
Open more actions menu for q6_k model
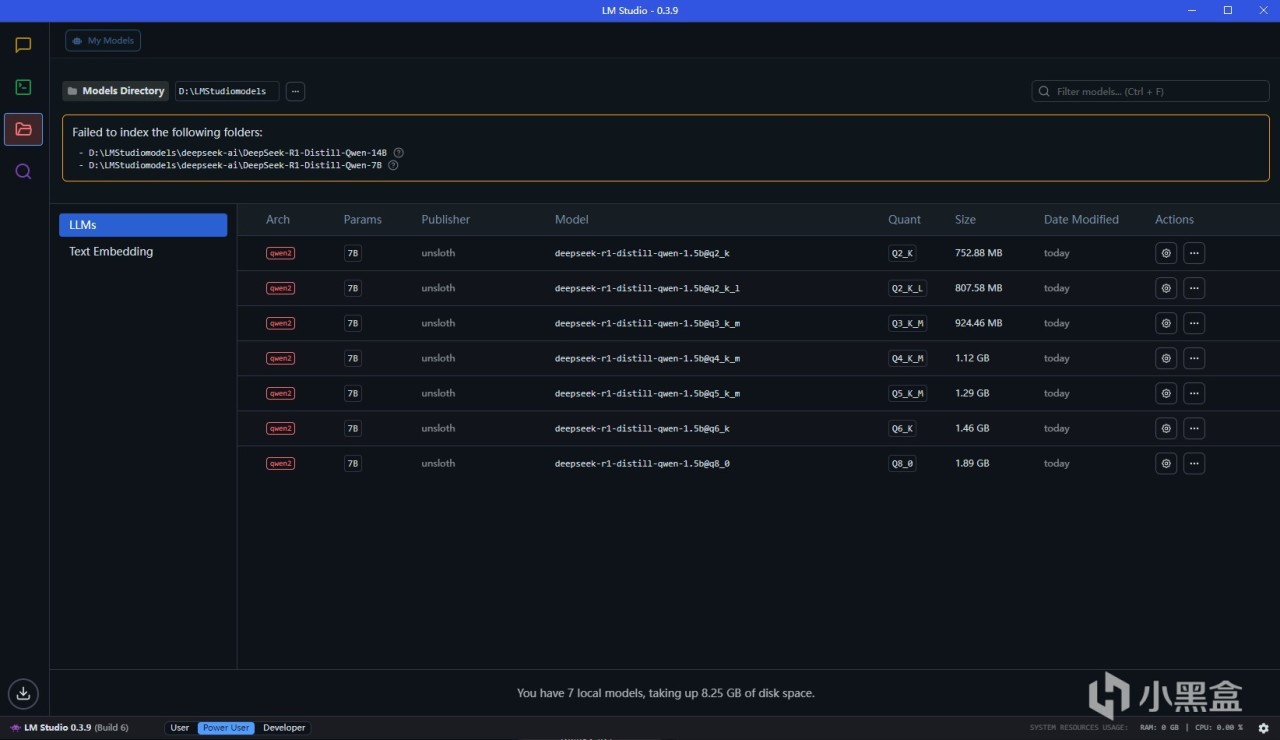tap(1194, 428)
